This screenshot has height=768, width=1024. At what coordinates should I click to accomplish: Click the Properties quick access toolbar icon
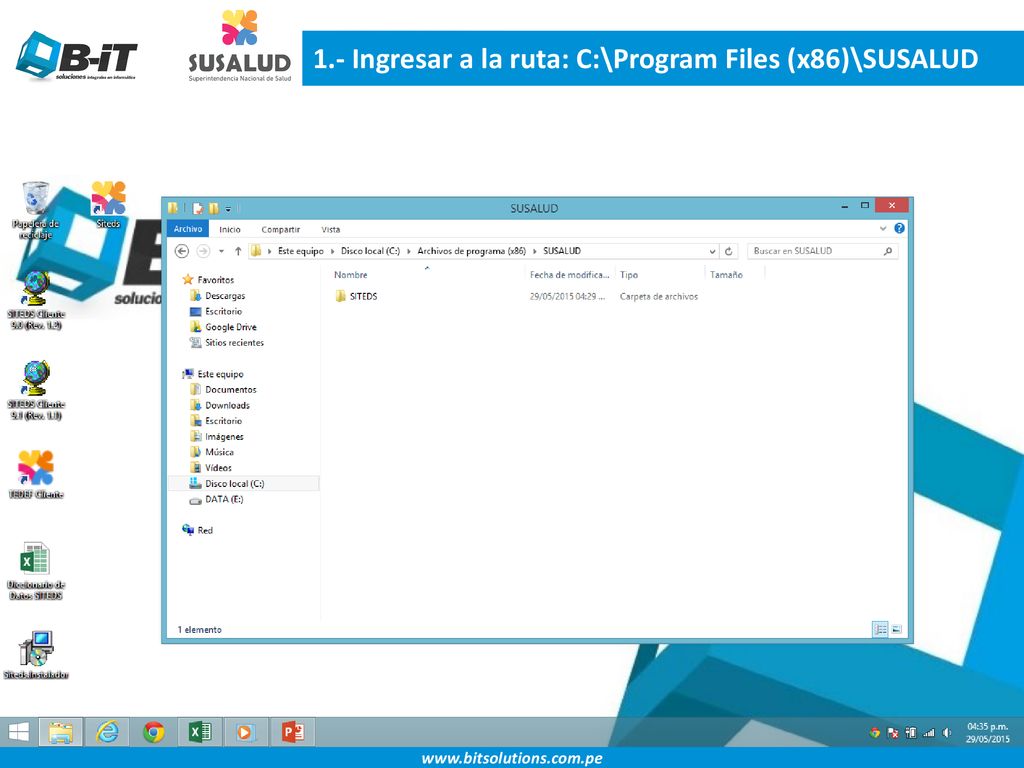pos(197,209)
